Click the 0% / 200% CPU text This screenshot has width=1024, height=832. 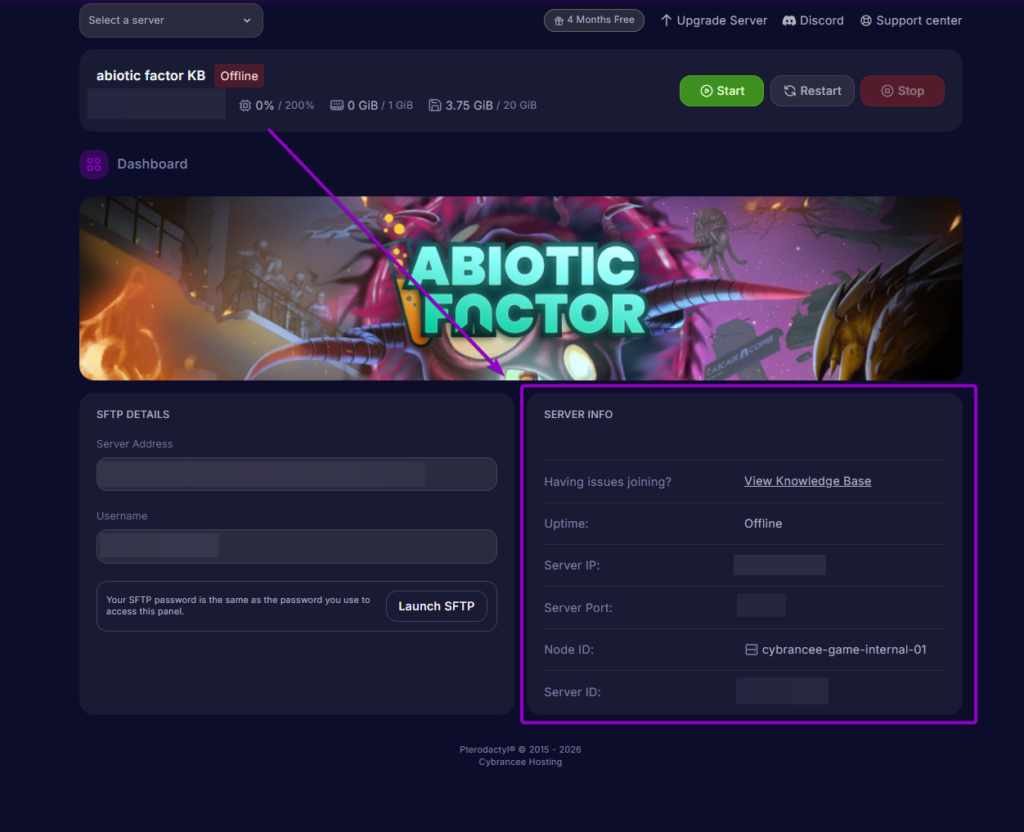point(285,105)
